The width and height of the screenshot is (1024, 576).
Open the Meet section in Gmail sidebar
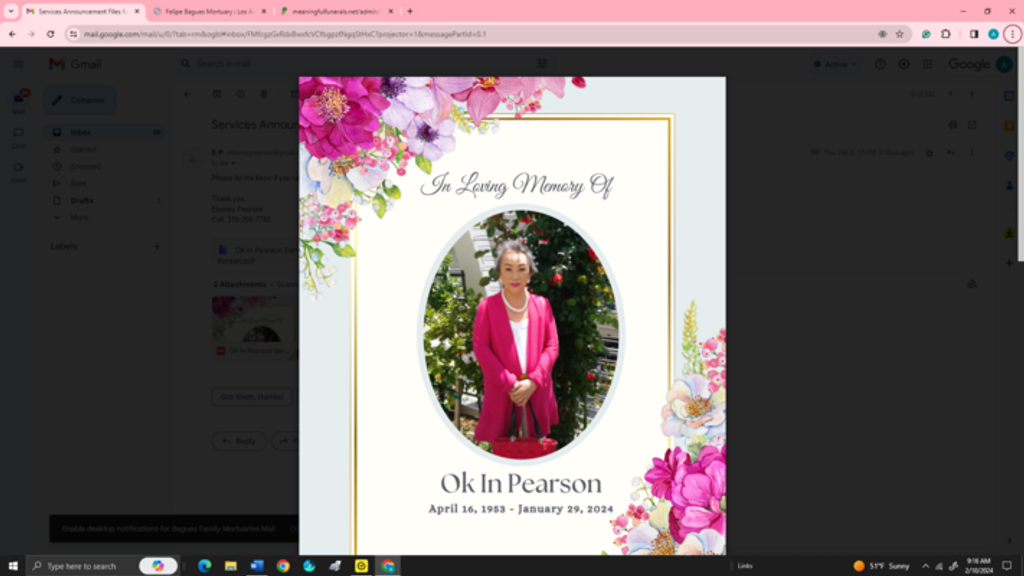pyautogui.click(x=18, y=171)
